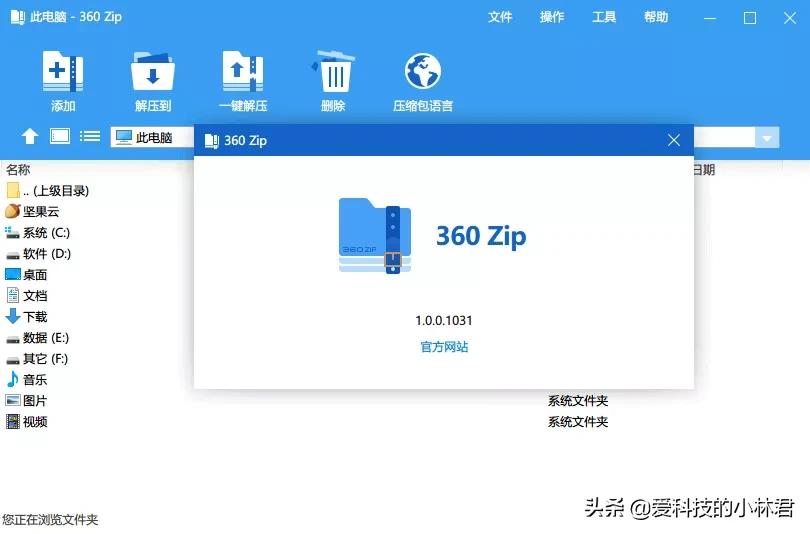Click the status bar text 您正在浏览文件夹
This screenshot has height=534, width=810.
[x=50, y=520]
